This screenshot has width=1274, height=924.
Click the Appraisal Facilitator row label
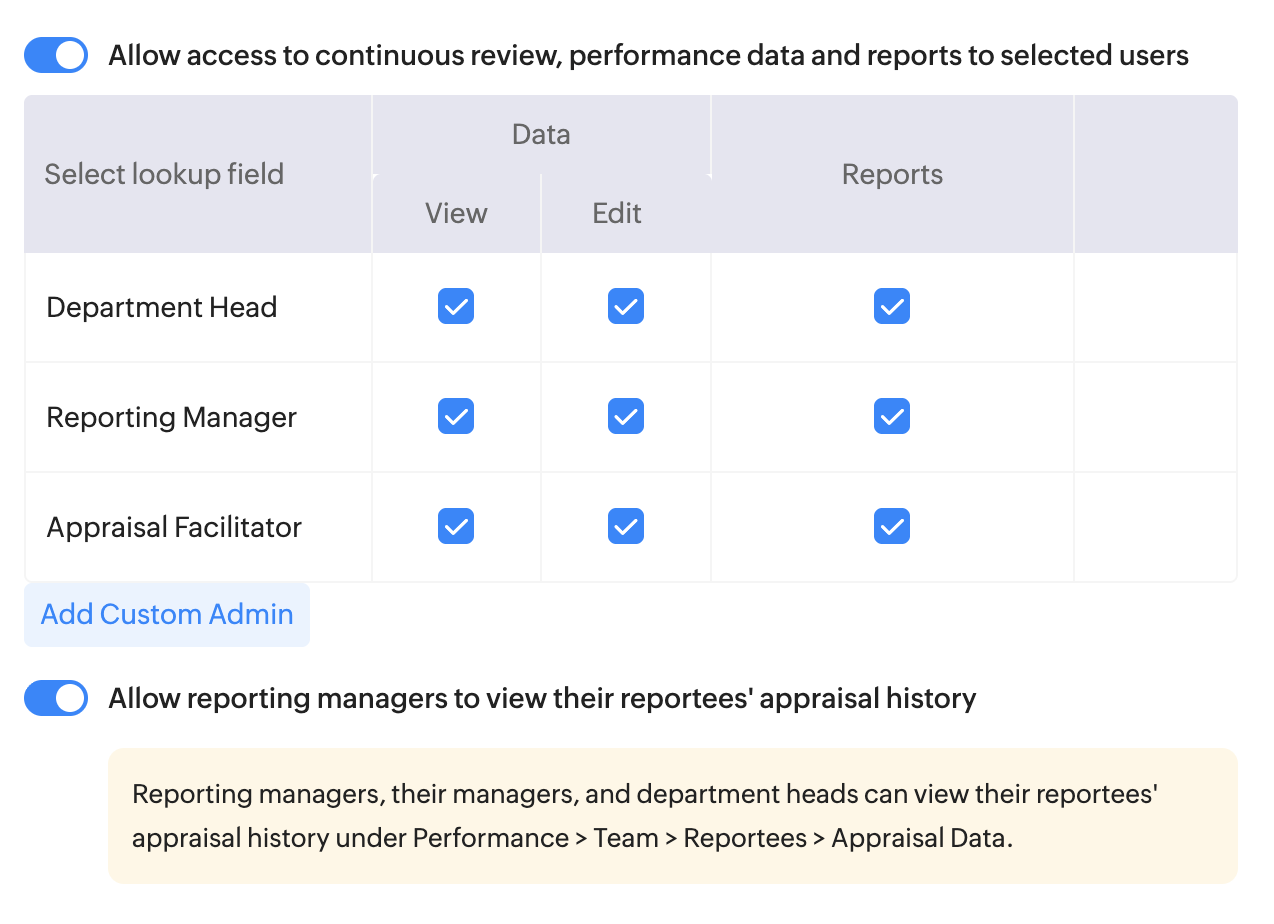click(174, 527)
